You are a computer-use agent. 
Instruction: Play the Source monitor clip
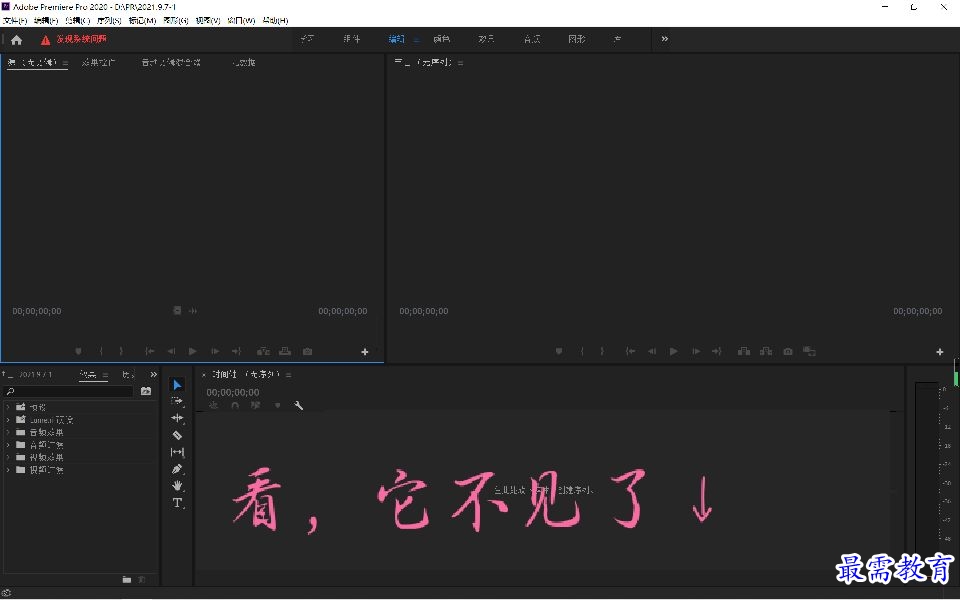point(193,351)
